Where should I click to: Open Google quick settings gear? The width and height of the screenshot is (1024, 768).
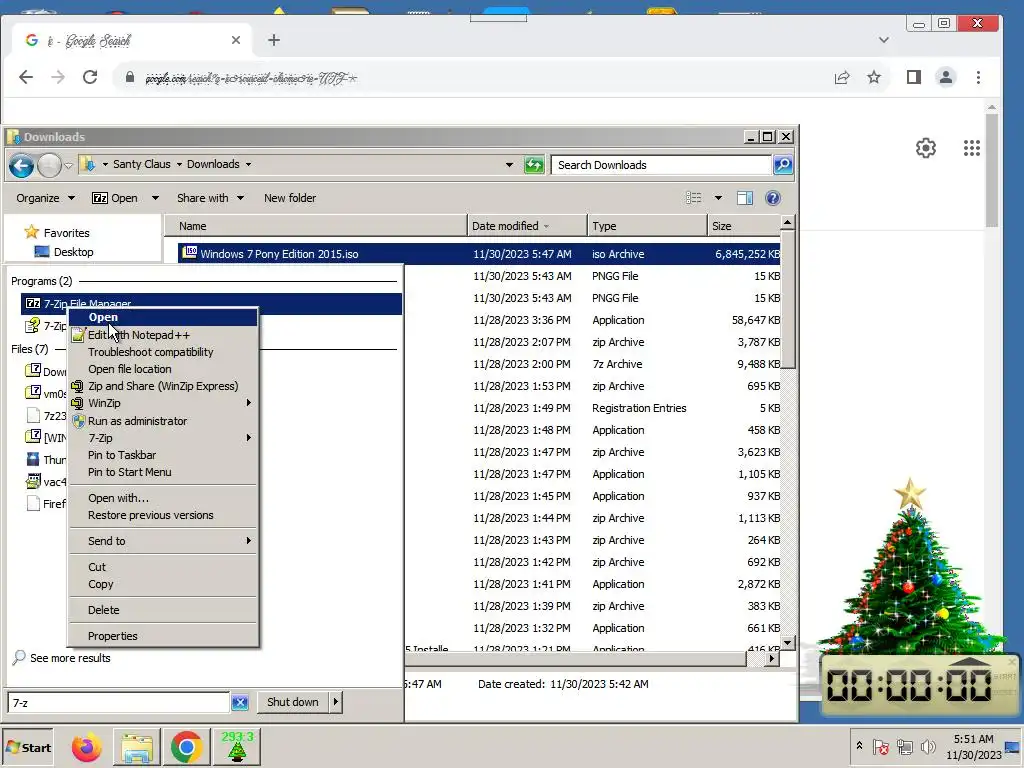pyautogui.click(x=925, y=148)
